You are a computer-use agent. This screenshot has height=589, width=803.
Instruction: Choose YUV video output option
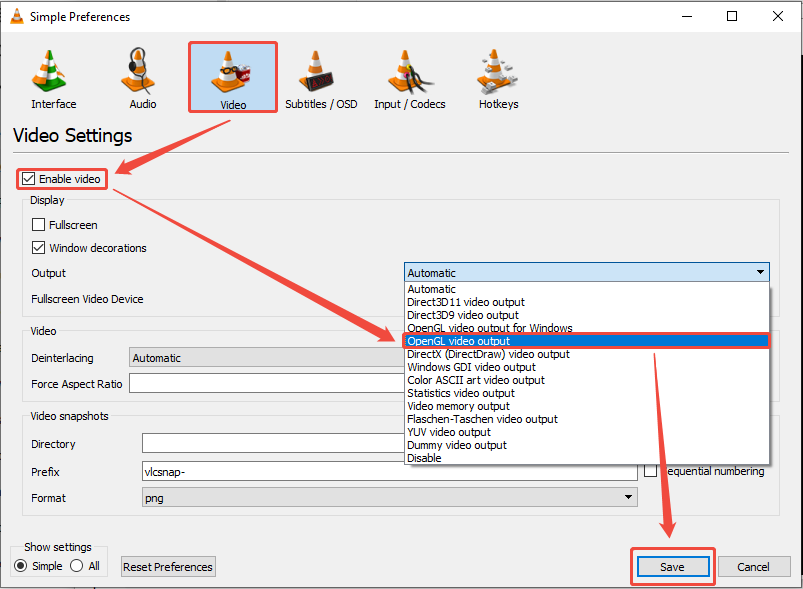pos(587,432)
